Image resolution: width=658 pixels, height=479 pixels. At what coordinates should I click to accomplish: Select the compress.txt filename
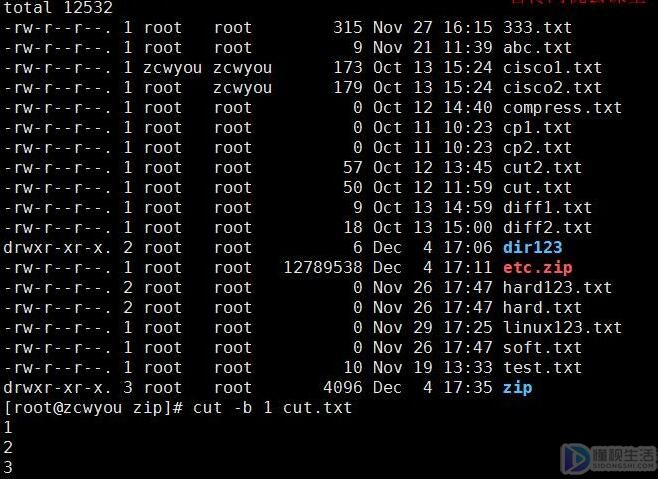coord(562,108)
